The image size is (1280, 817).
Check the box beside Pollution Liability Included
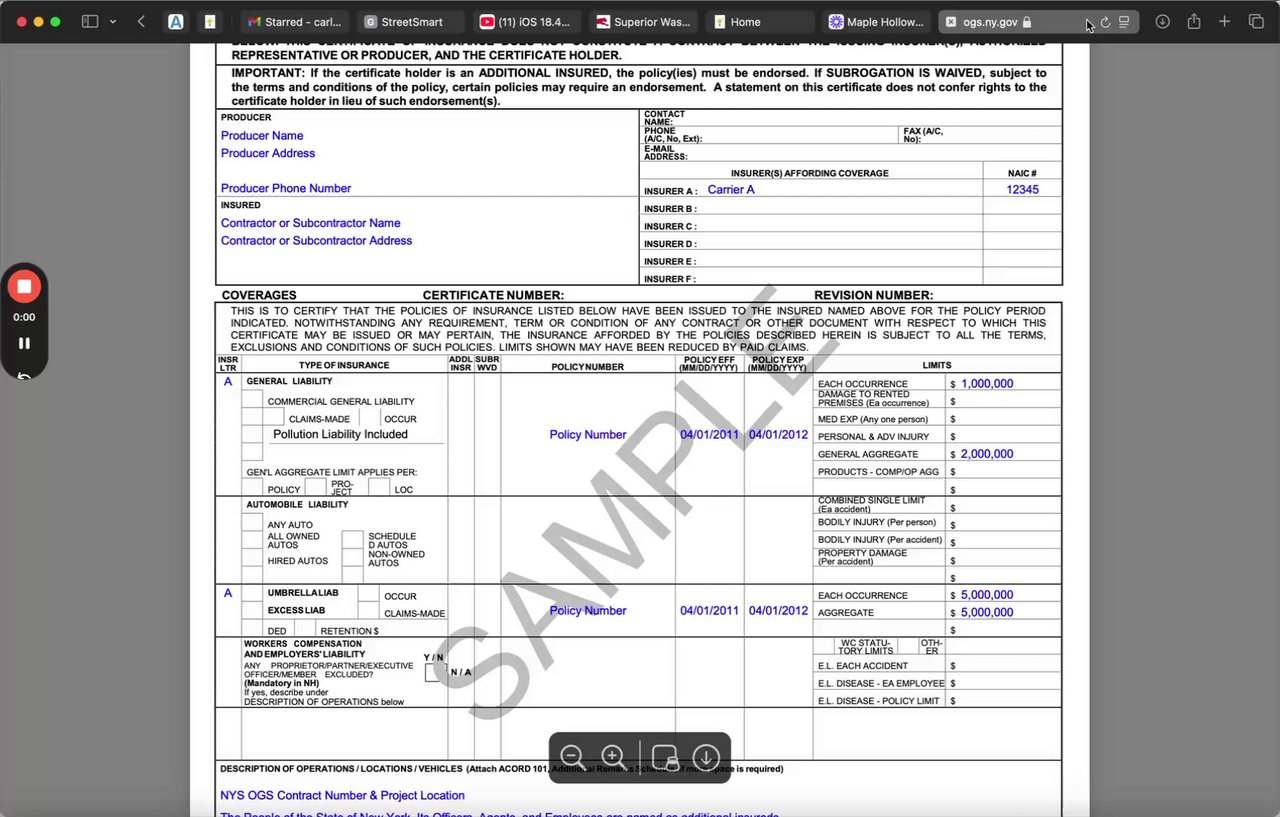point(252,434)
